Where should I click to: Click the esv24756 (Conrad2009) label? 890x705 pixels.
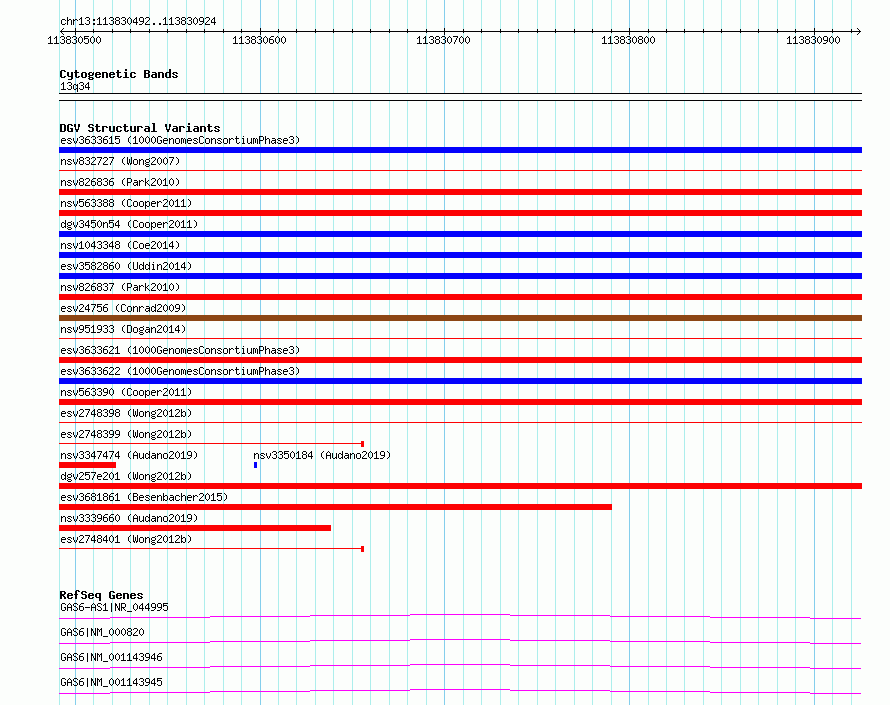[123, 308]
